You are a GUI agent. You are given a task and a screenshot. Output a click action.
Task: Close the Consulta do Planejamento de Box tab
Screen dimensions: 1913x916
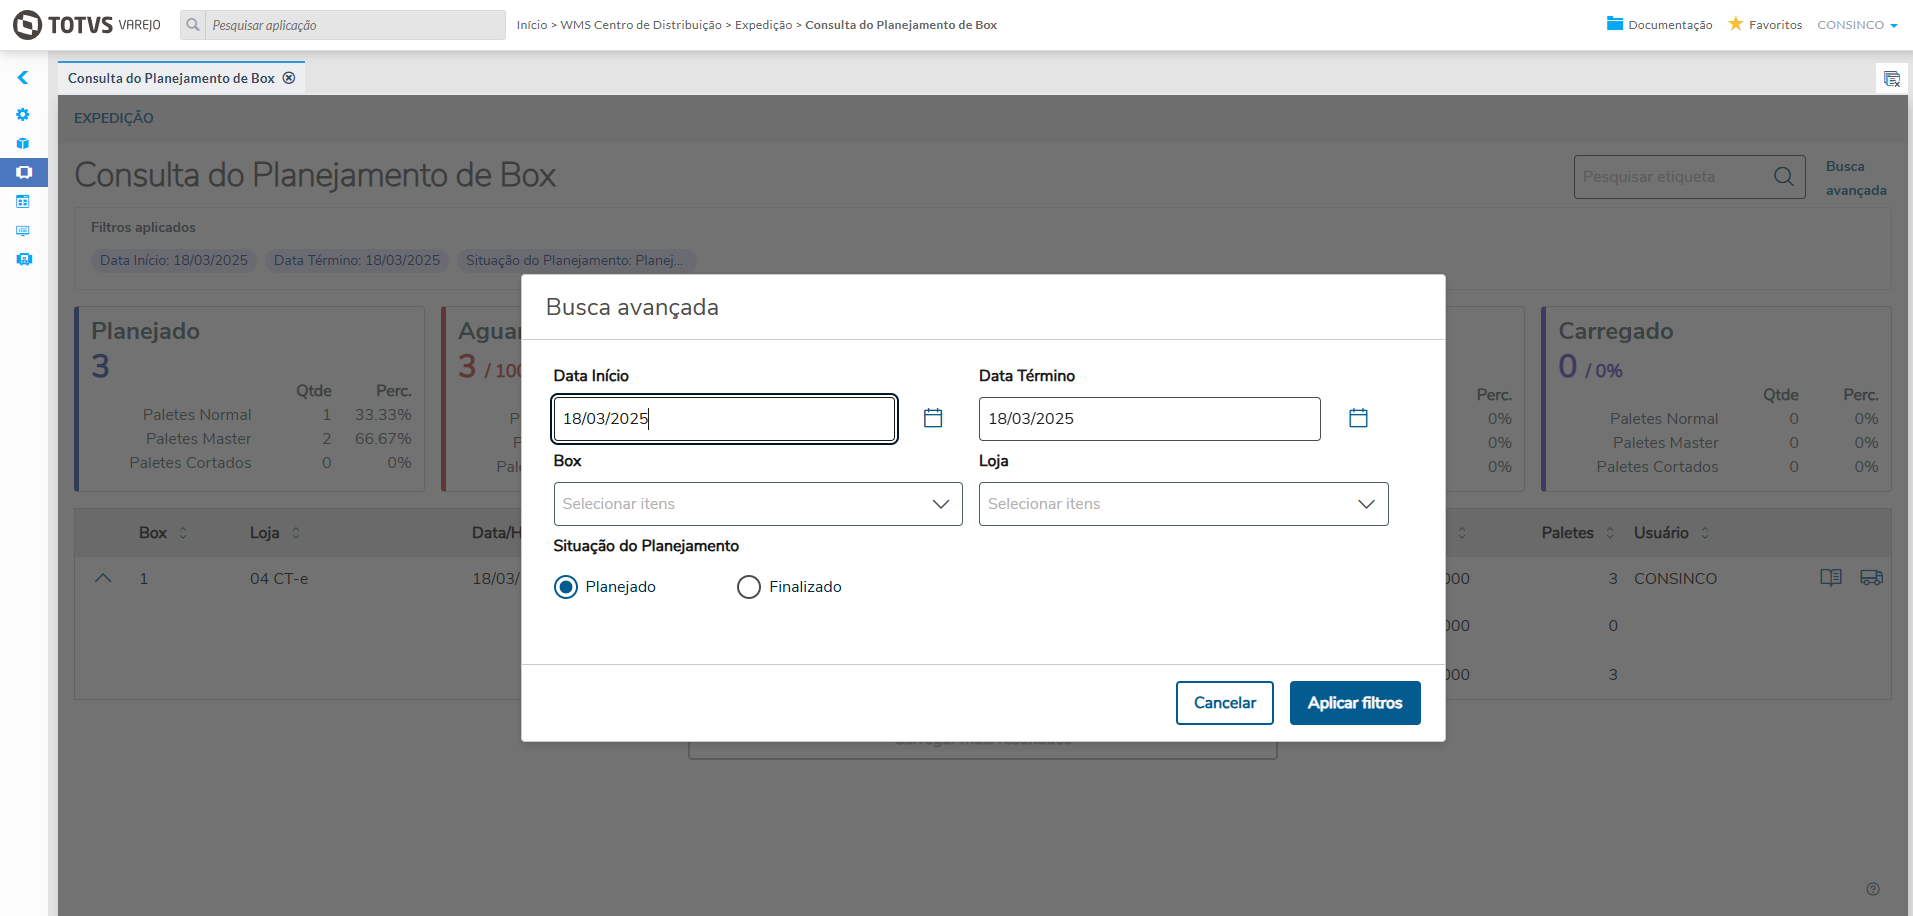289,78
